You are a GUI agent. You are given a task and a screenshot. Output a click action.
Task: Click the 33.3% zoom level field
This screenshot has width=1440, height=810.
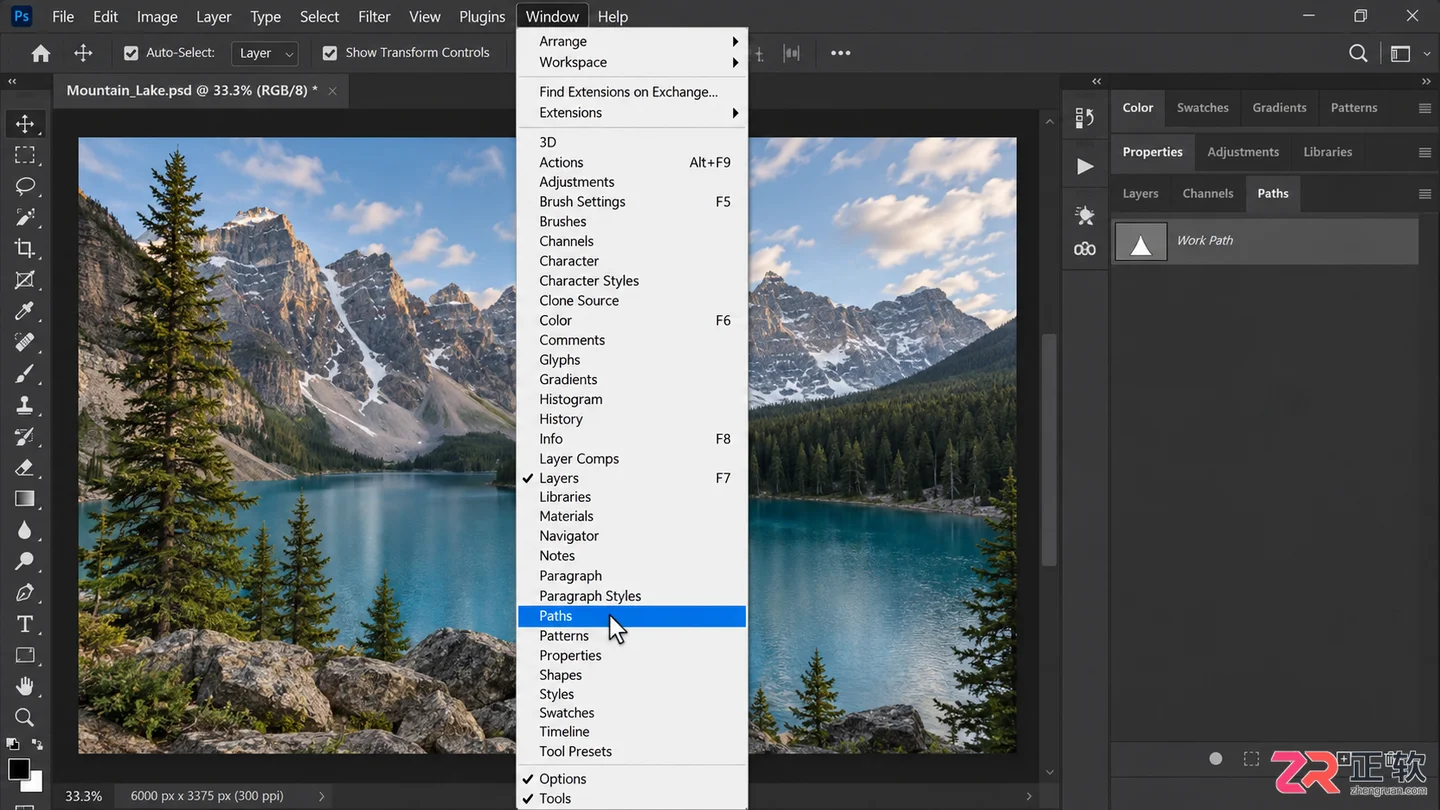(84, 796)
